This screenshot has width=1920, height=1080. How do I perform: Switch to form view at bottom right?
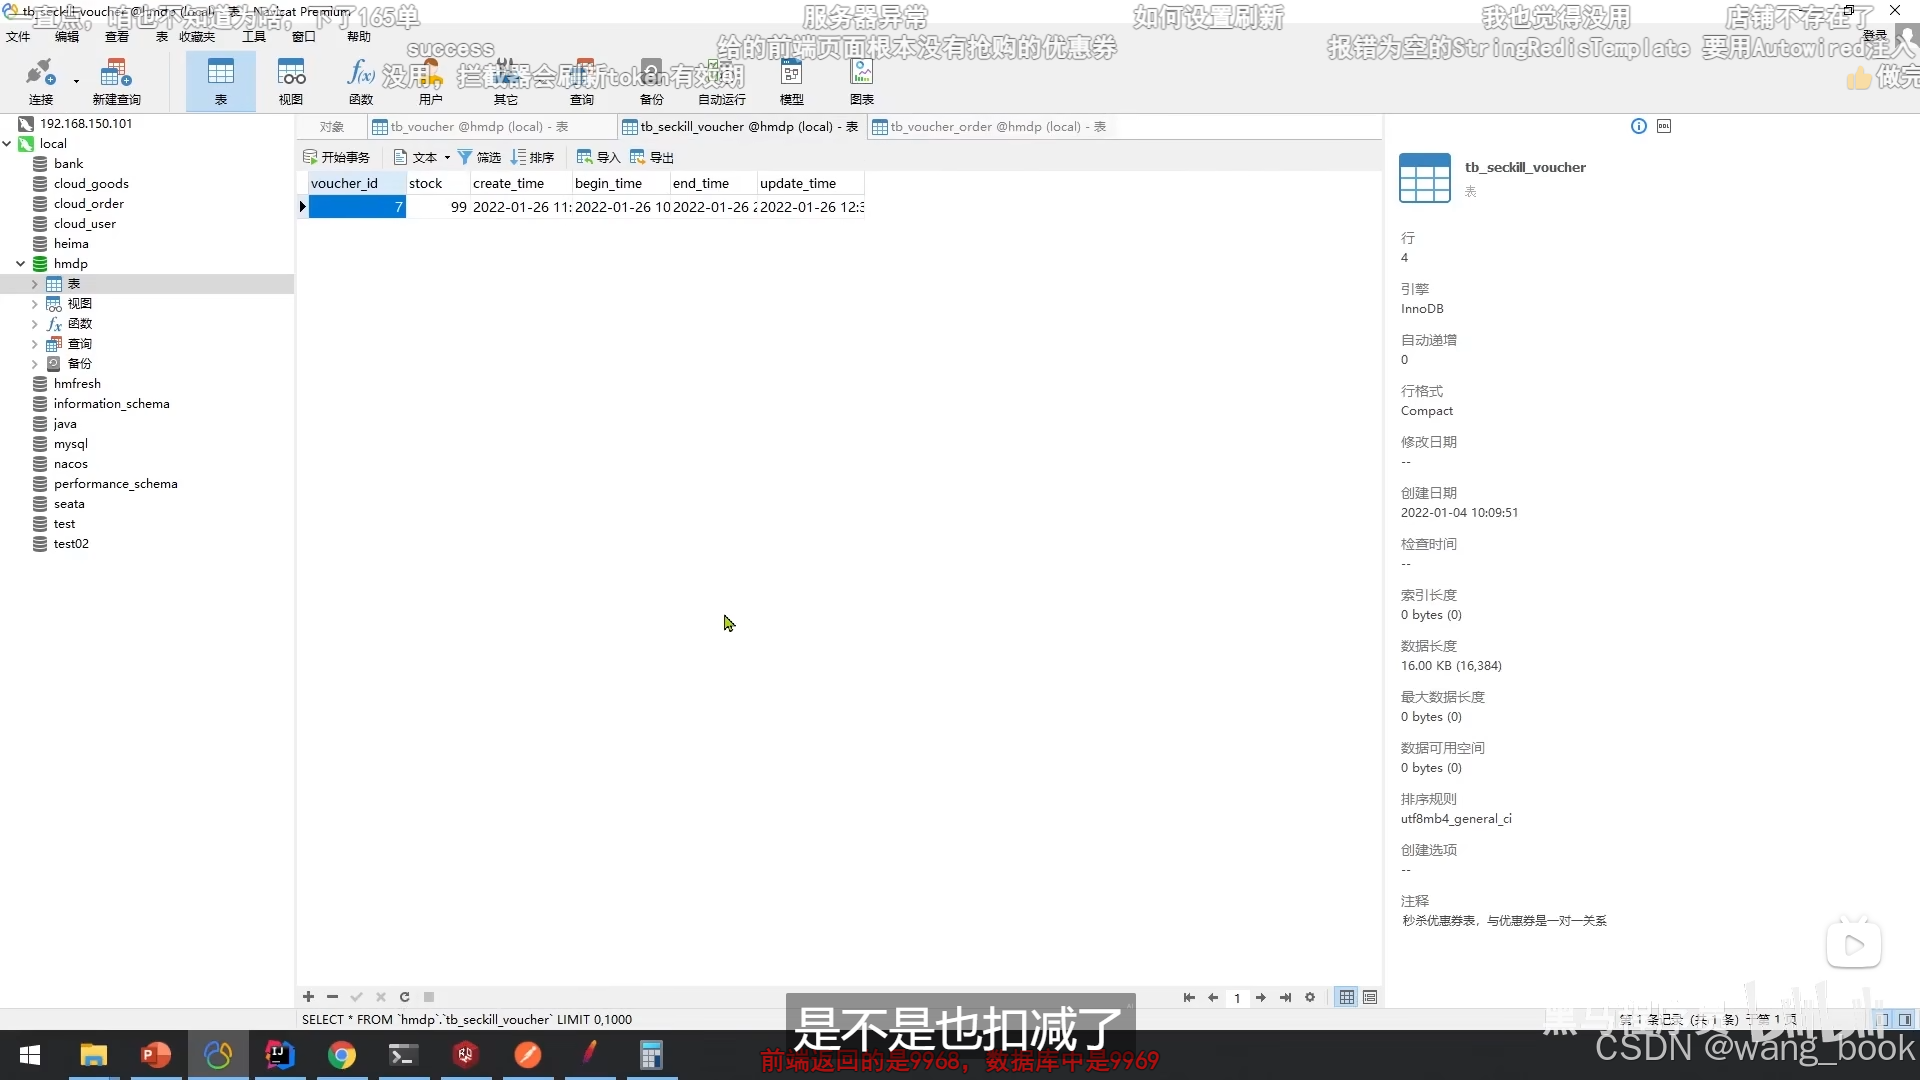point(1370,997)
